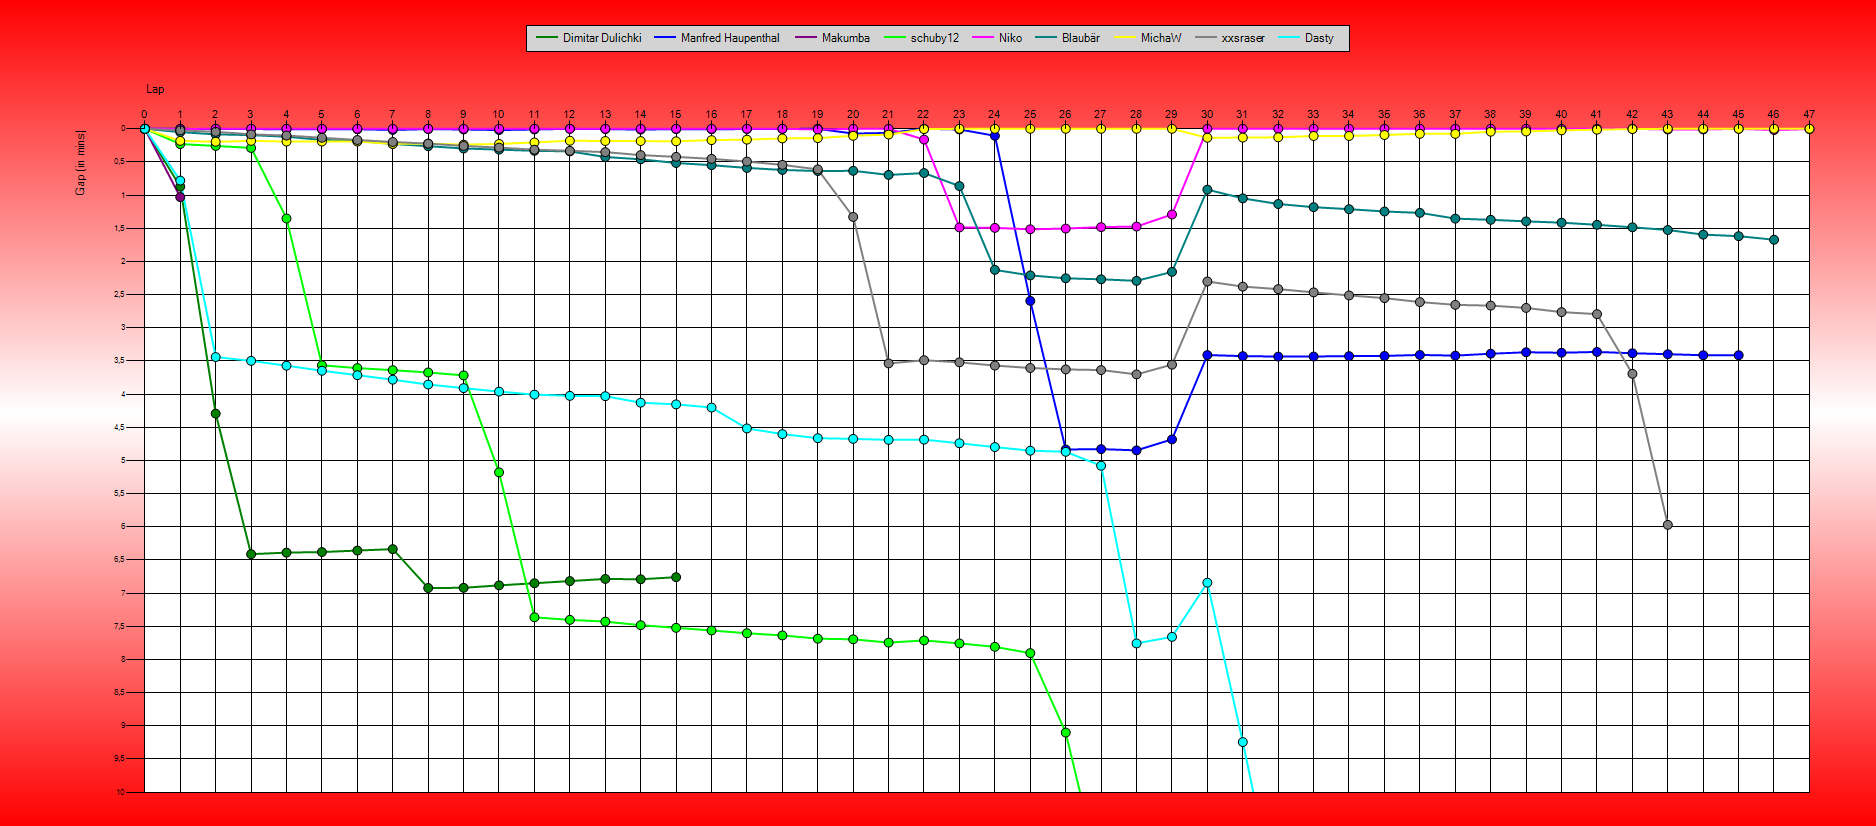The height and width of the screenshot is (826, 1876).
Task: Click Manfred Haupenthal's data point at lap 25
Action: (1030, 301)
